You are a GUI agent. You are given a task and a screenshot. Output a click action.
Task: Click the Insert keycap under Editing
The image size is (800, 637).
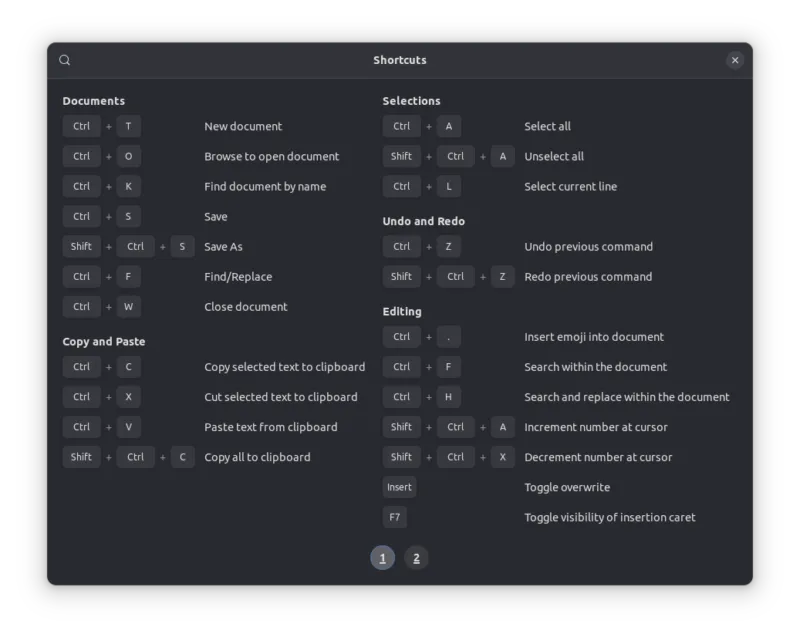click(x=399, y=487)
